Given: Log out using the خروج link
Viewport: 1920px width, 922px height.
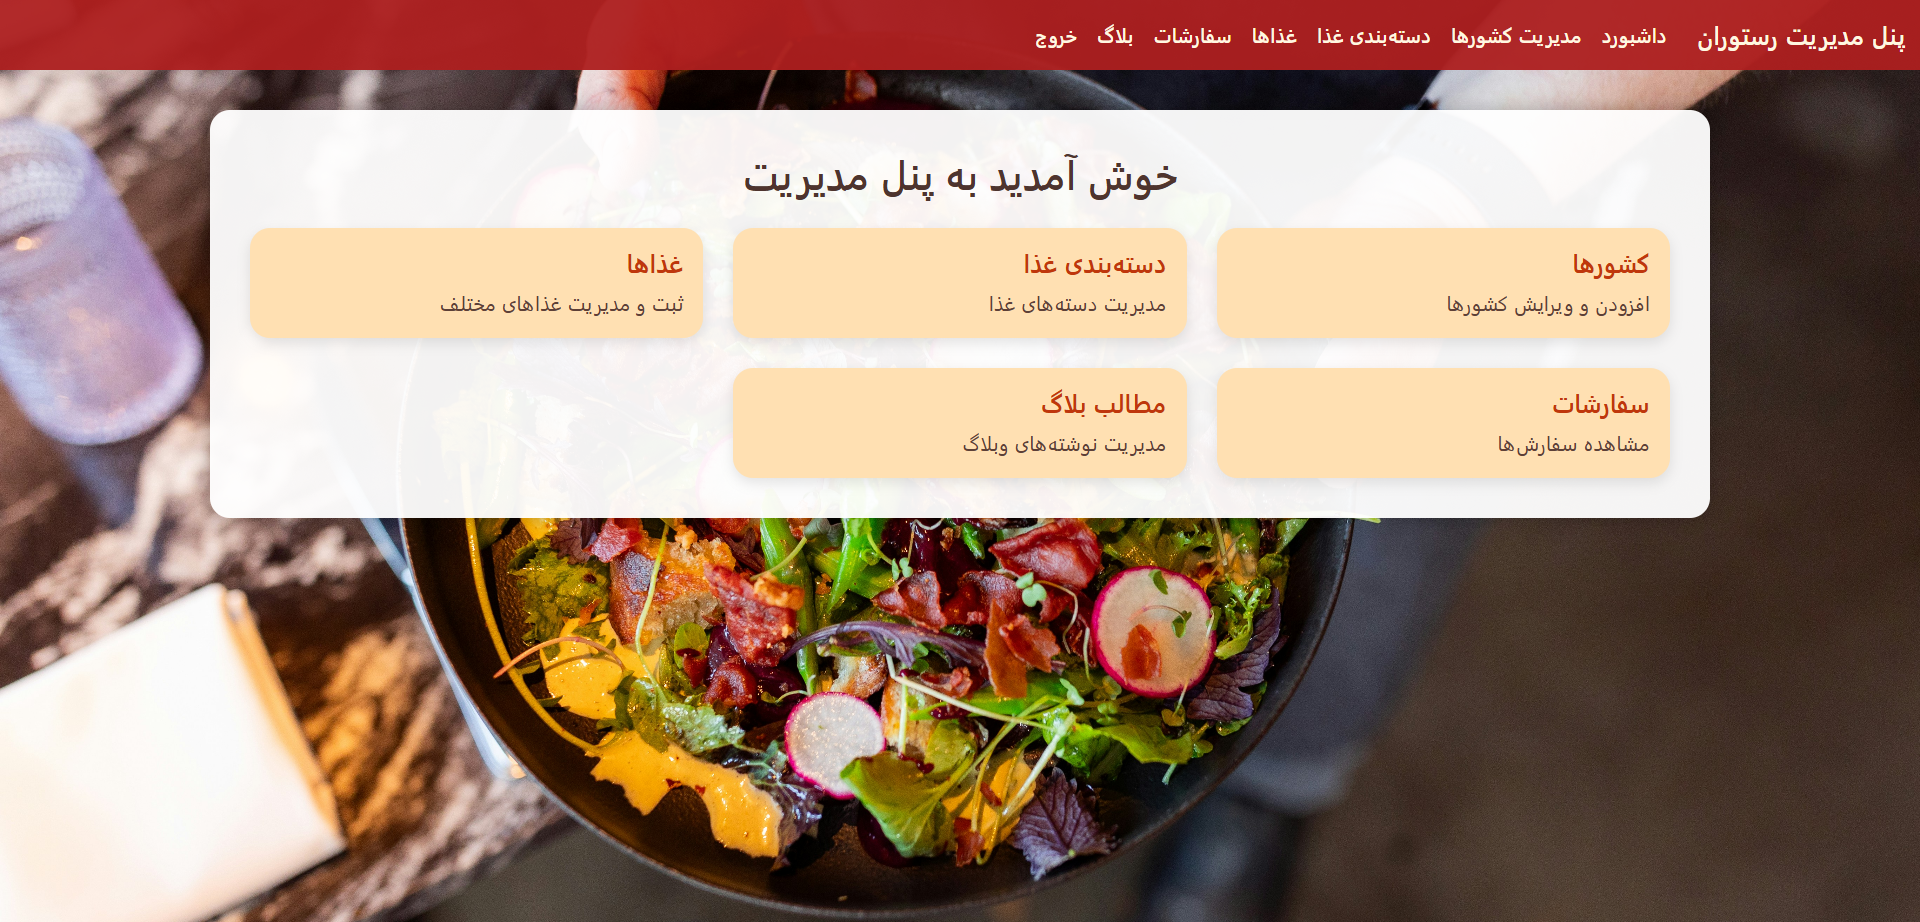Looking at the screenshot, I should (x=1055, y=37).
